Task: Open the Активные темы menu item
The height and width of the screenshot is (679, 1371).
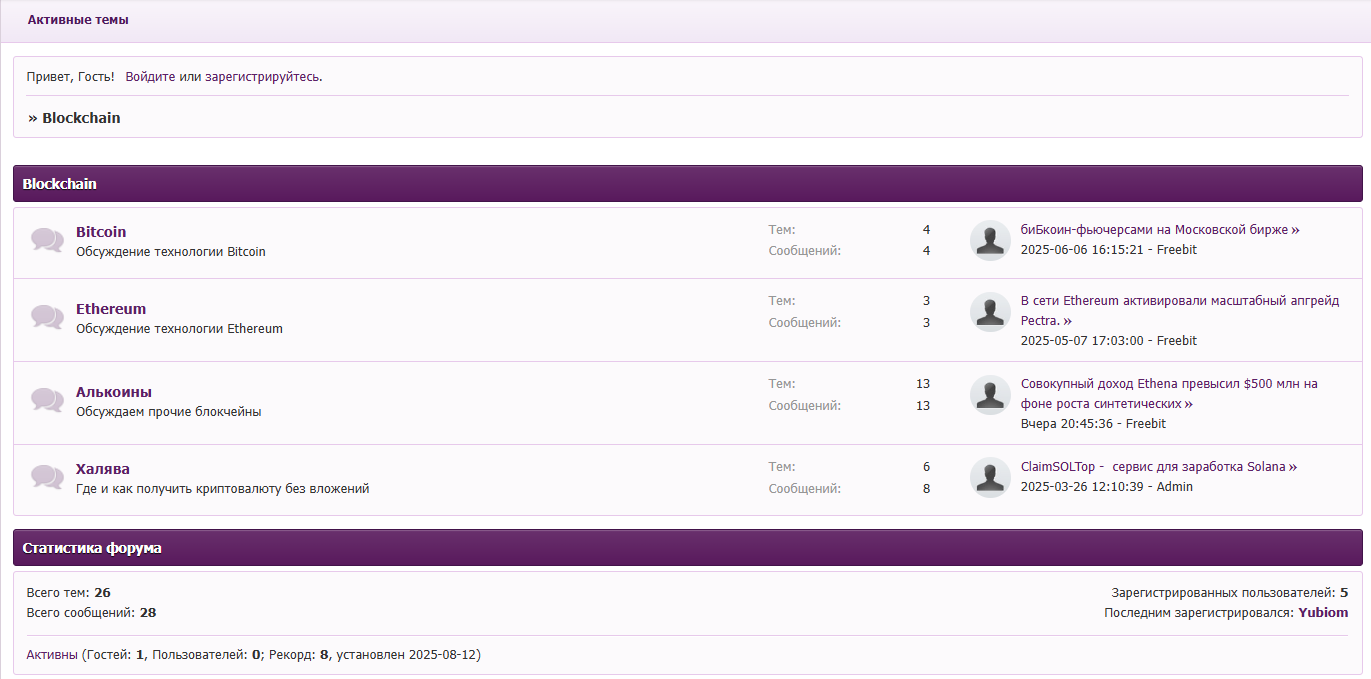Action: (78, 20)
